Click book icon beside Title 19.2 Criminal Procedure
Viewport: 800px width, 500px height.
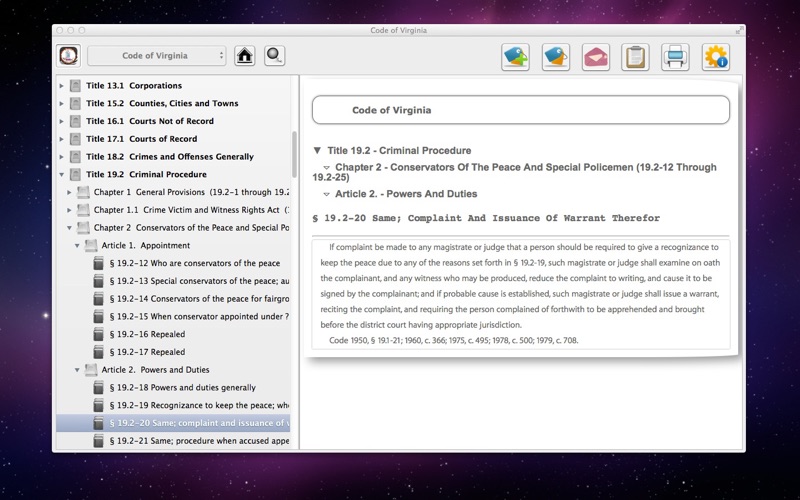(75, 174)
